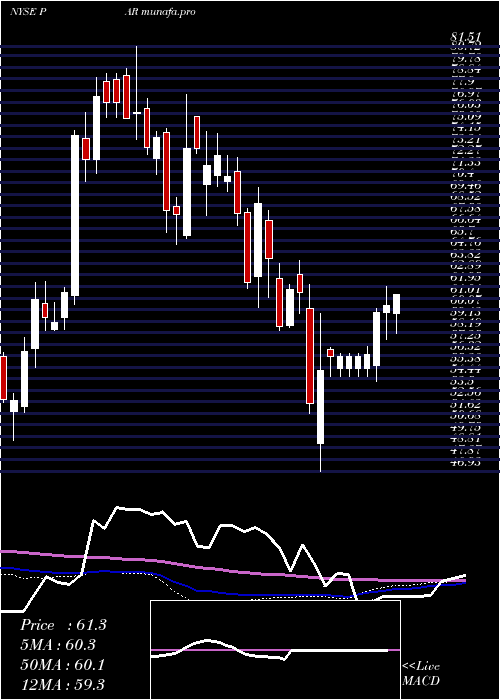Viewport: 500px width, 700px height.
Task: Click the '12MA : 59.3' value
Action: point(62,684)
